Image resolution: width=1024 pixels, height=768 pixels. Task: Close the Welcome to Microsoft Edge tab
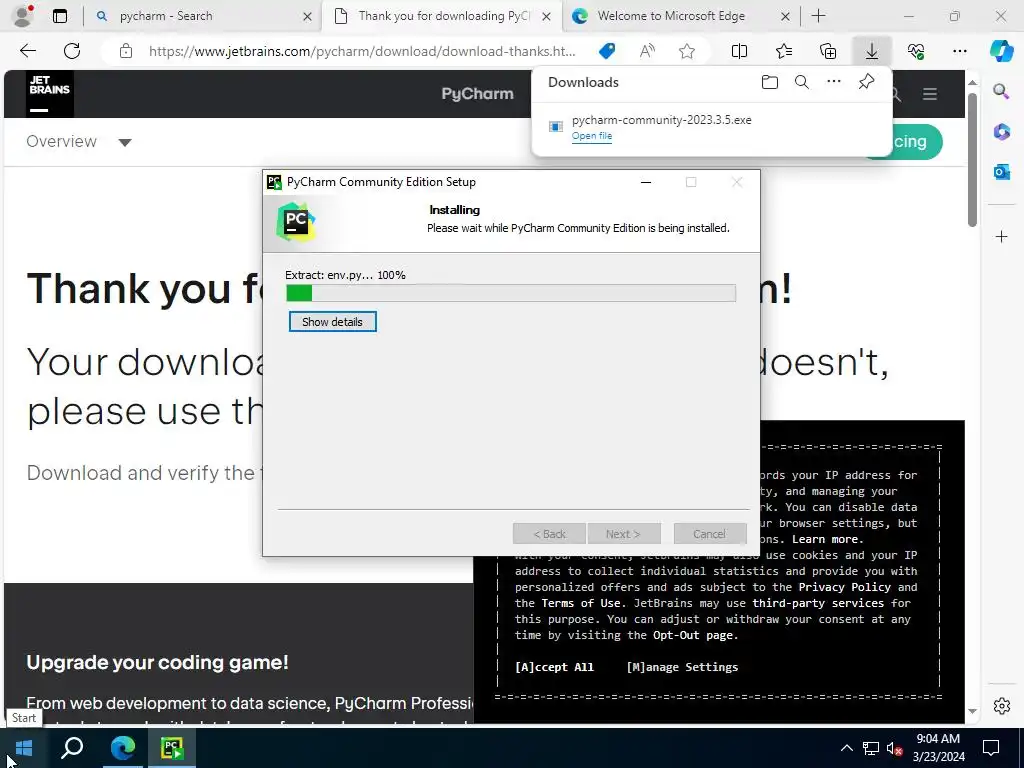tap(786, 17)
